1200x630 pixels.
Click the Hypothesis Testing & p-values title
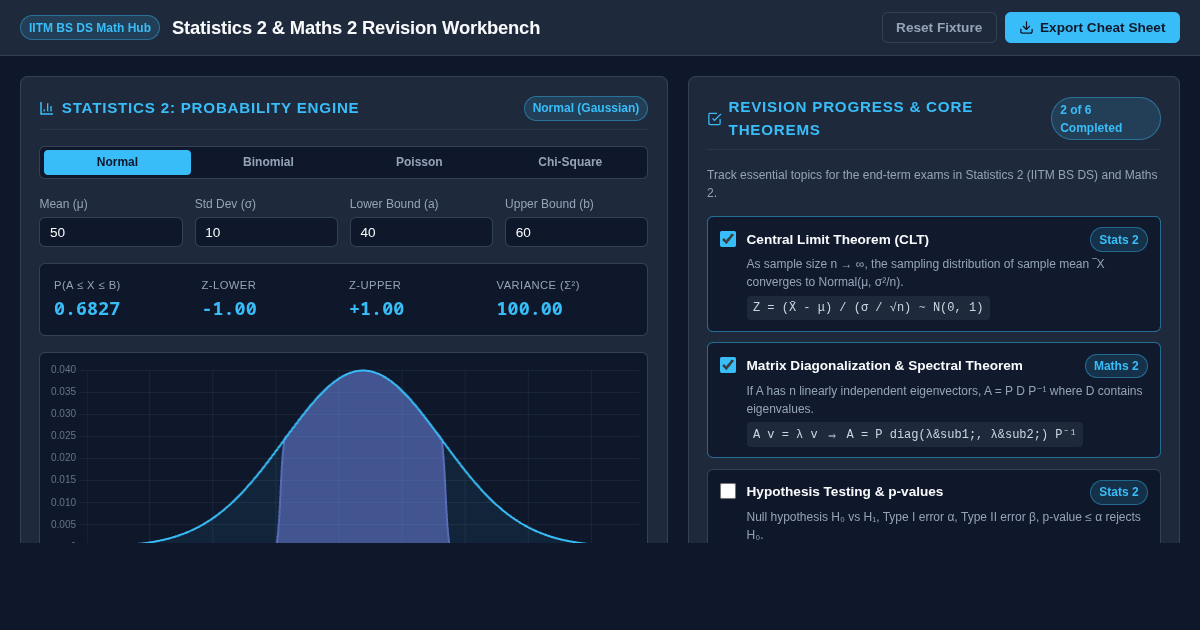coord(844,491)
